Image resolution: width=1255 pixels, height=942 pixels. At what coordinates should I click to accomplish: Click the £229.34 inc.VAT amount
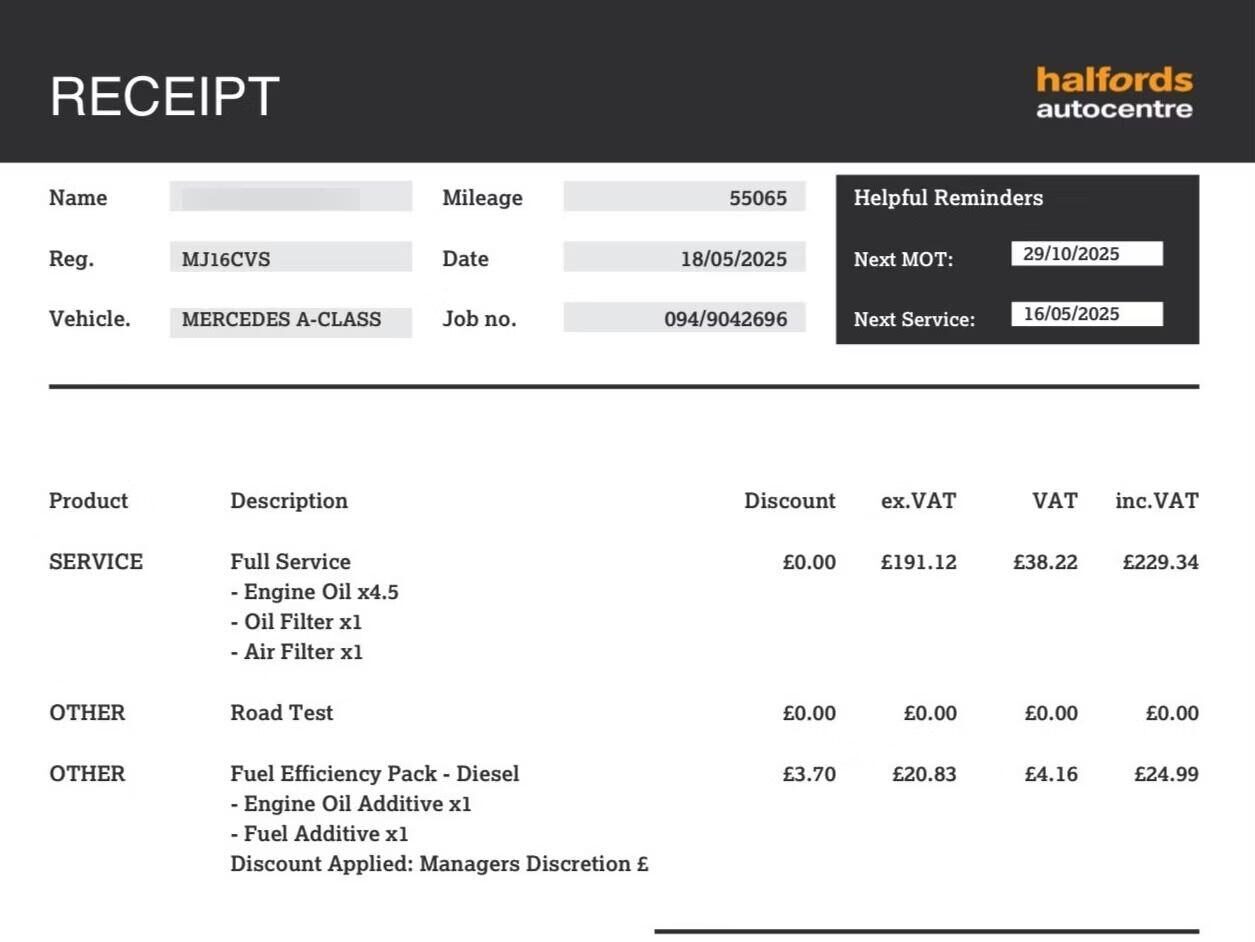coord(1160,562)
